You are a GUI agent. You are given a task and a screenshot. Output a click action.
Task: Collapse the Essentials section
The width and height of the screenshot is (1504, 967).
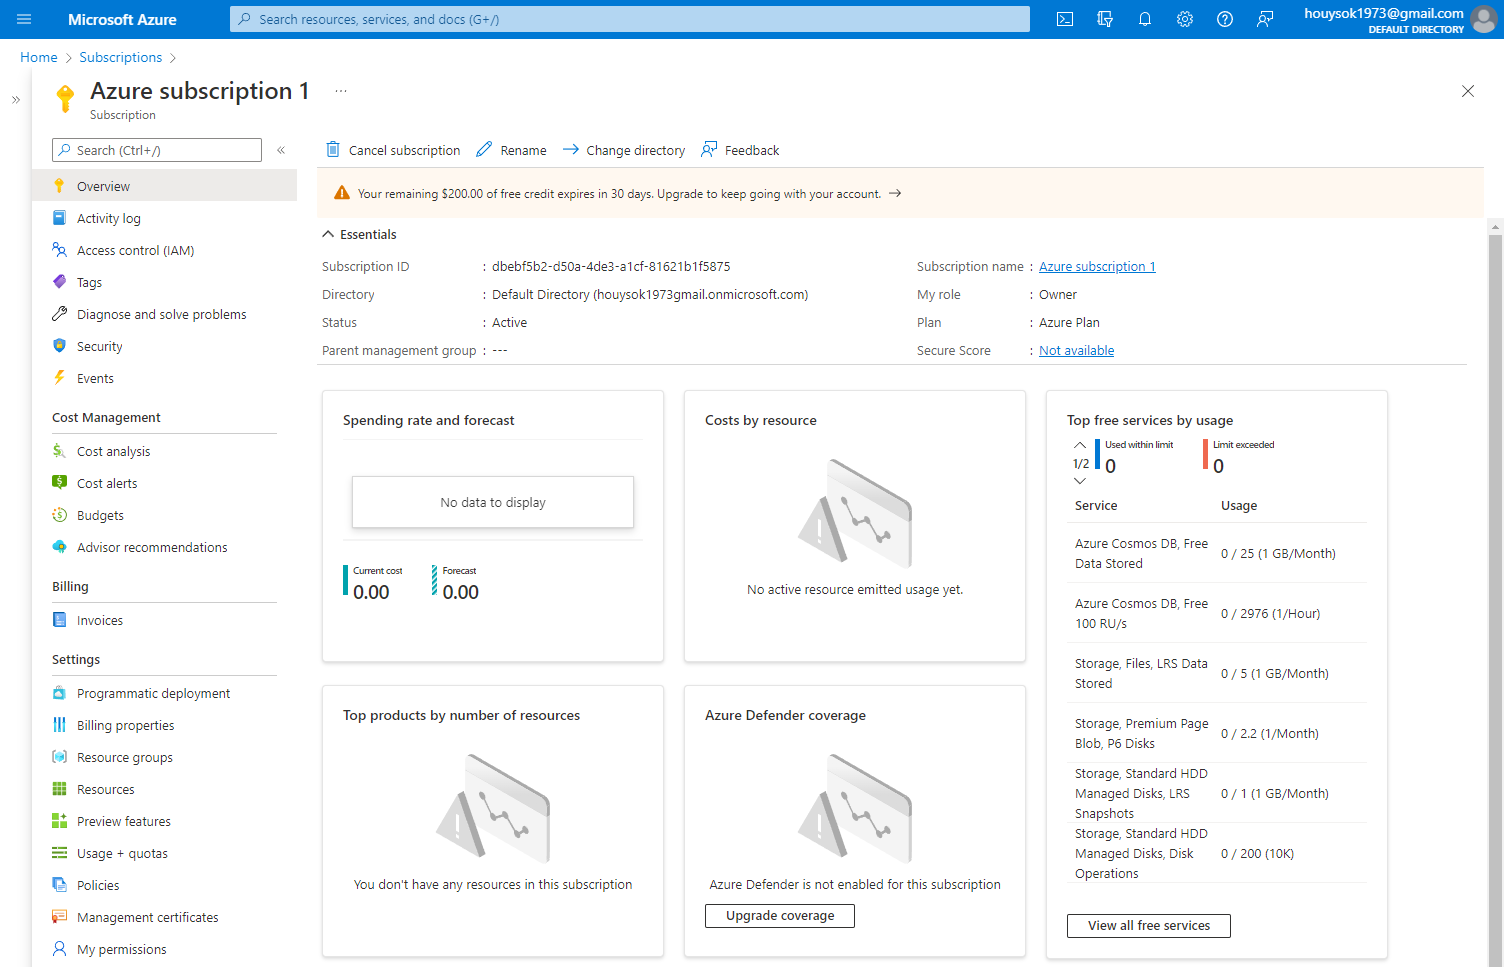pos(328,233)
